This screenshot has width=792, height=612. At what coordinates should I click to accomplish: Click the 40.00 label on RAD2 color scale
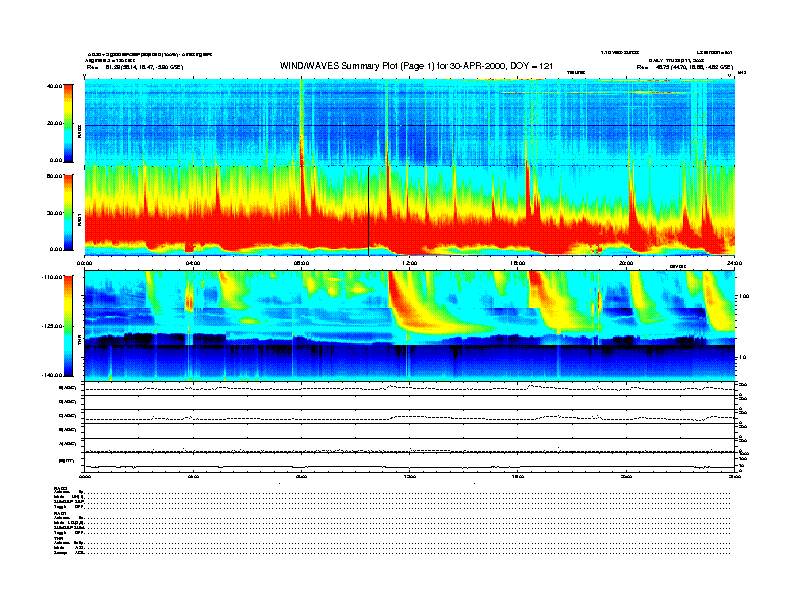click(x=54, y=86)
